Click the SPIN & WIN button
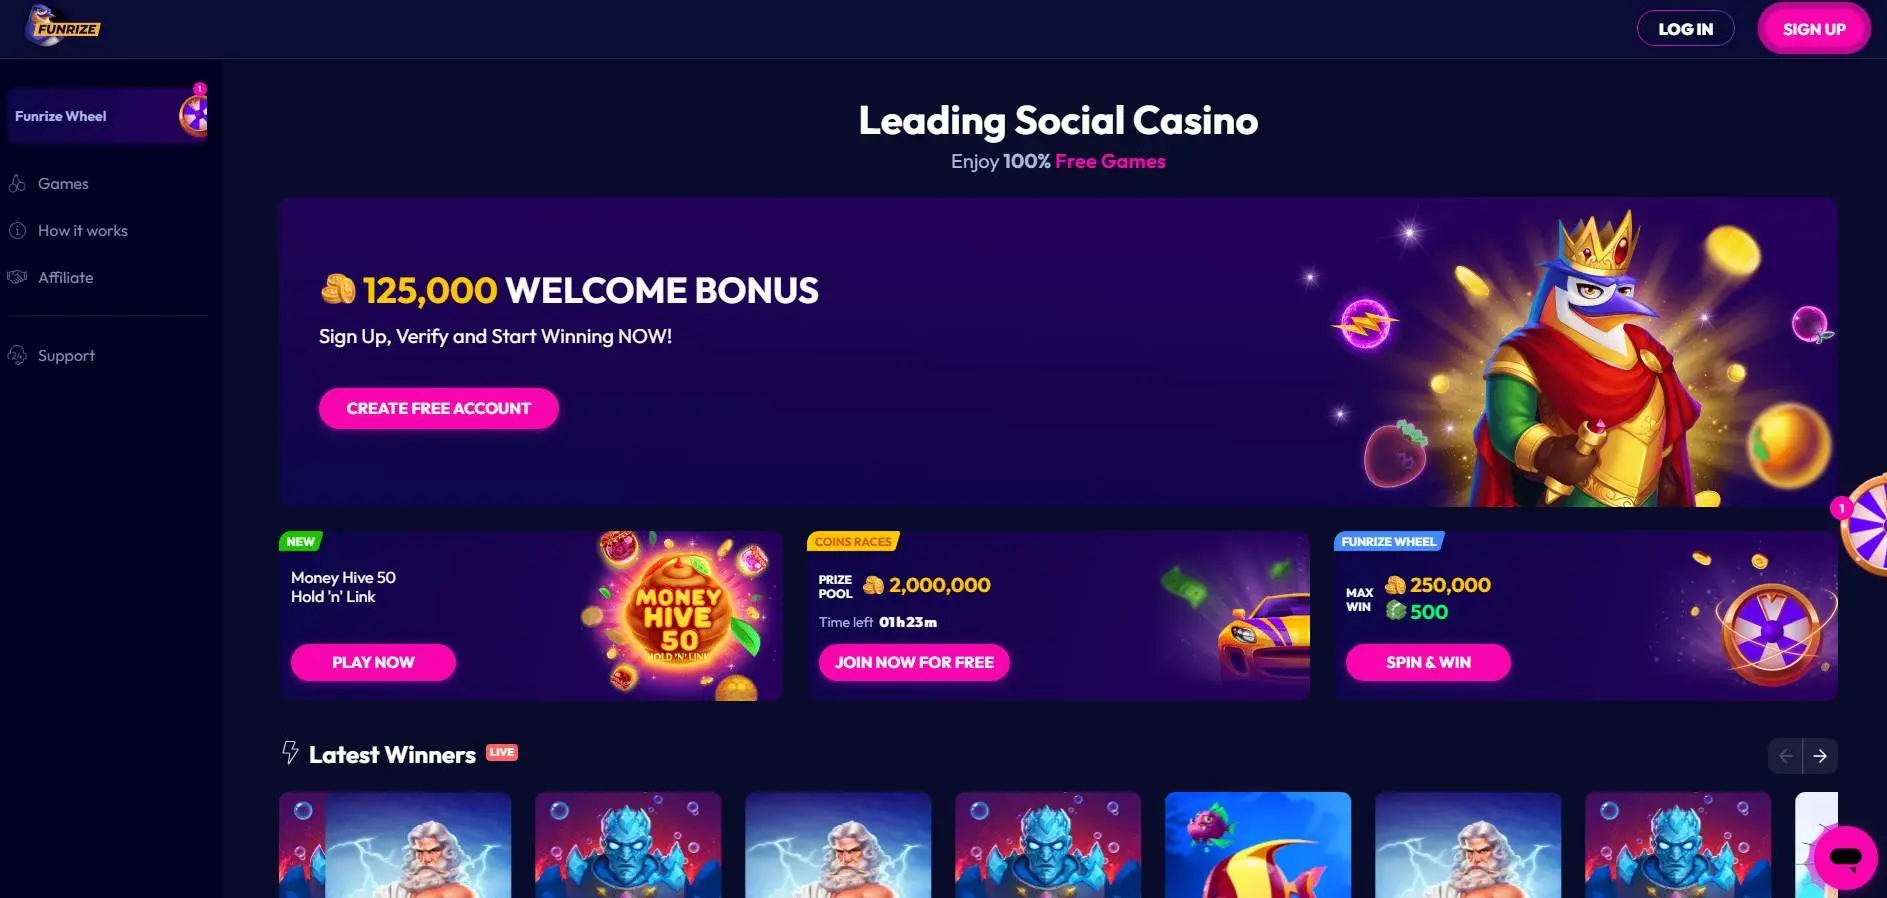The width and height of the screenshot is (1887, 898). [1428, 662]
